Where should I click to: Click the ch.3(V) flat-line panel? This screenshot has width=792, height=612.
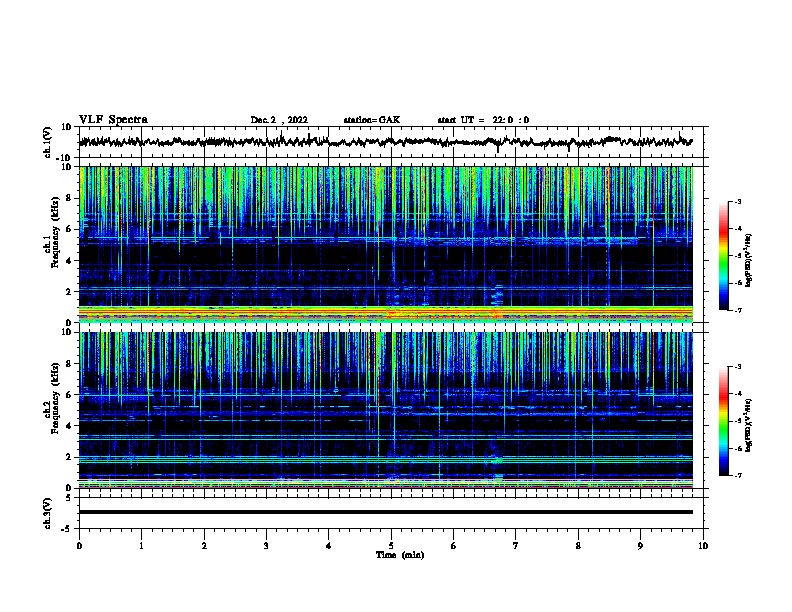(391, 513)
